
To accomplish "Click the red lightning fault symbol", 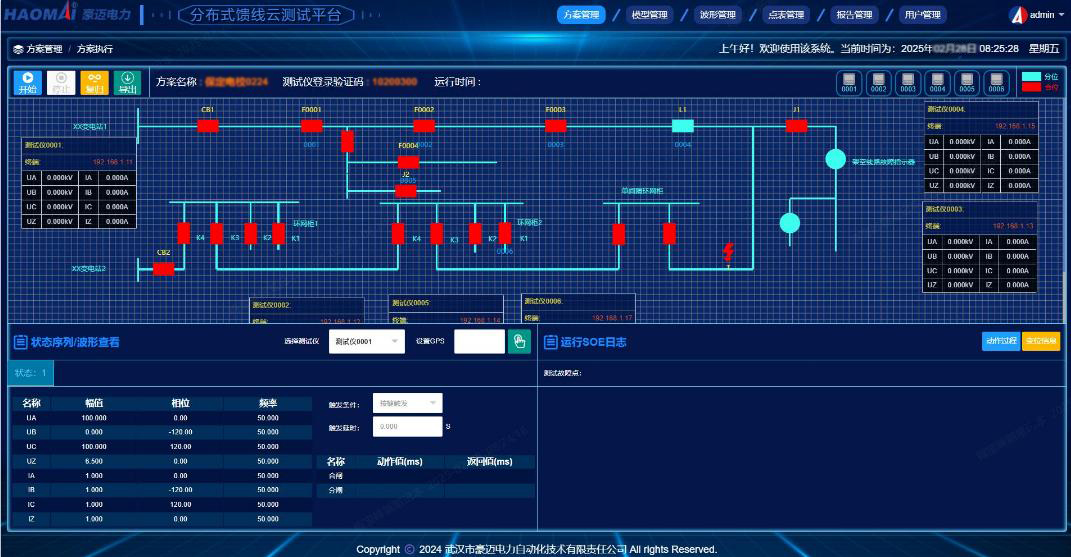I will point(729,253).
